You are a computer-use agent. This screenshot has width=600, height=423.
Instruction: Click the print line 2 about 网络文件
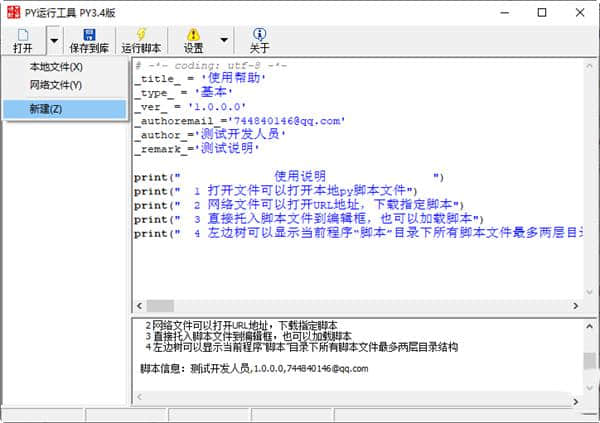(x=299, y=205)
